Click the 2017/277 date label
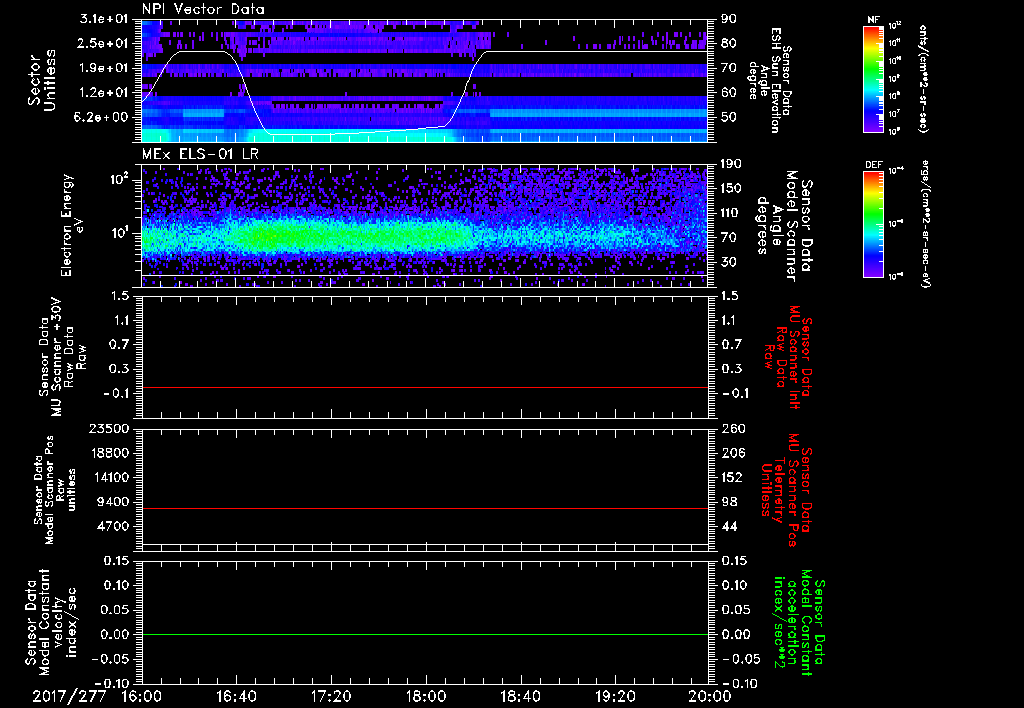Screen dimensions: 1024x708 click(69, 696)
